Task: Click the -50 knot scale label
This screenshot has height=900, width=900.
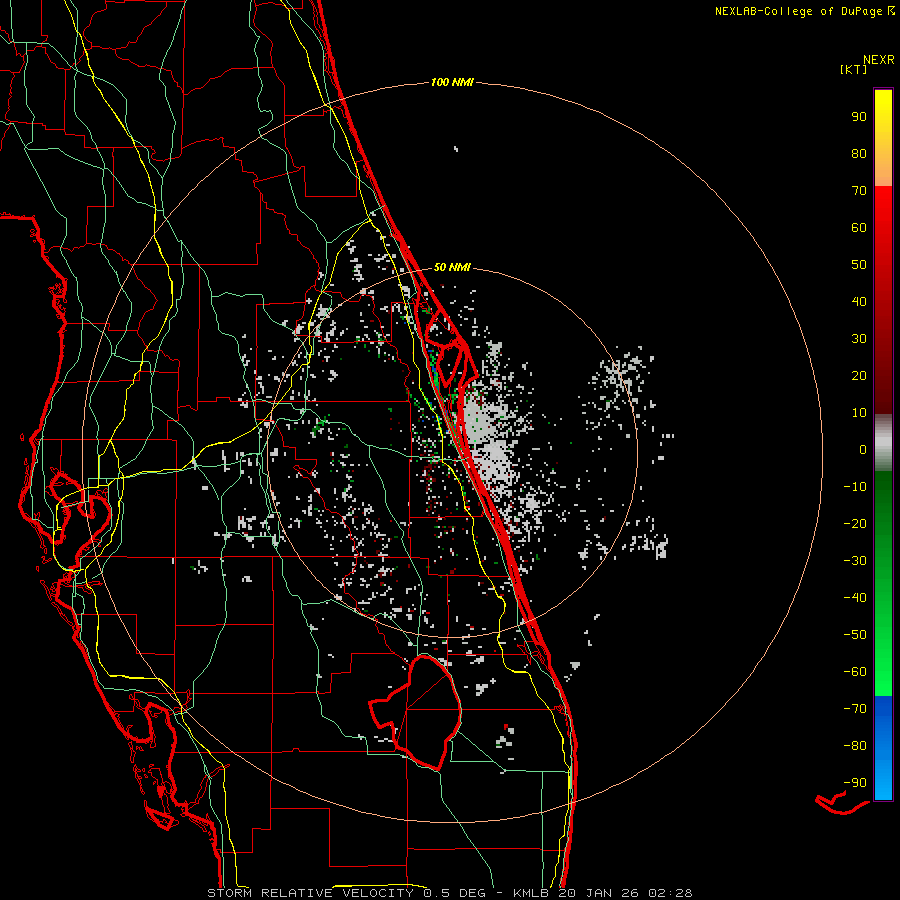Action: pos(855,635)
